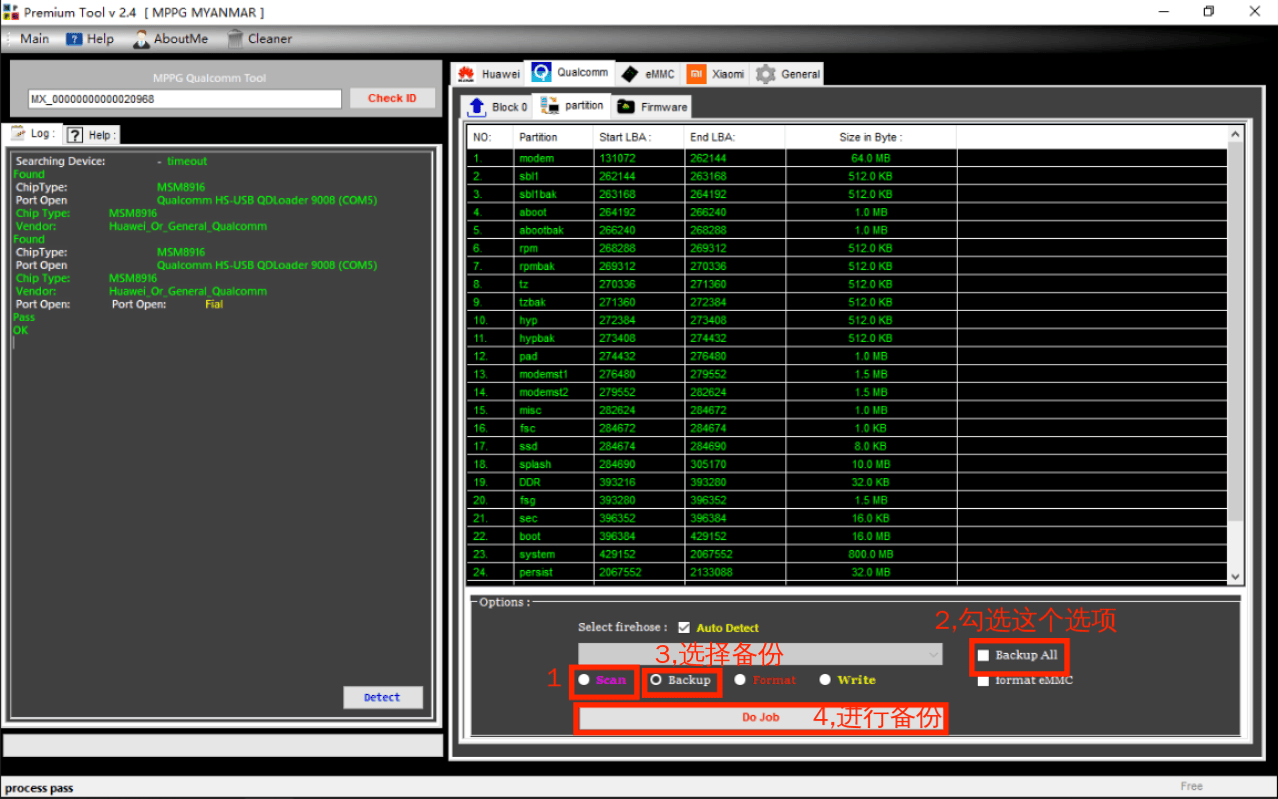Open the Firmware folder sub-tab
This screenshot has height=799, width=1278.
tap(652, 107)
